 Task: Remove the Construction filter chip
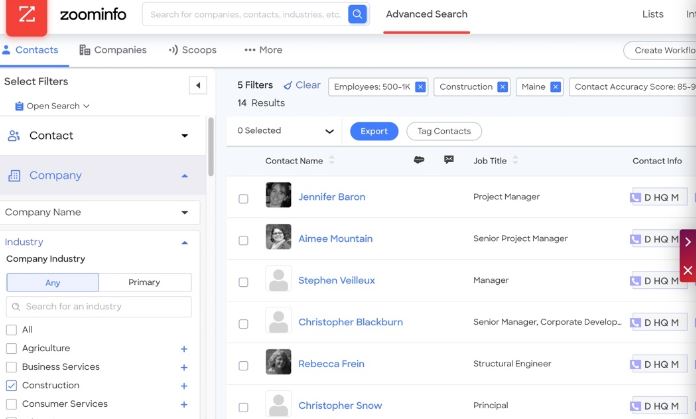(502, 87)
